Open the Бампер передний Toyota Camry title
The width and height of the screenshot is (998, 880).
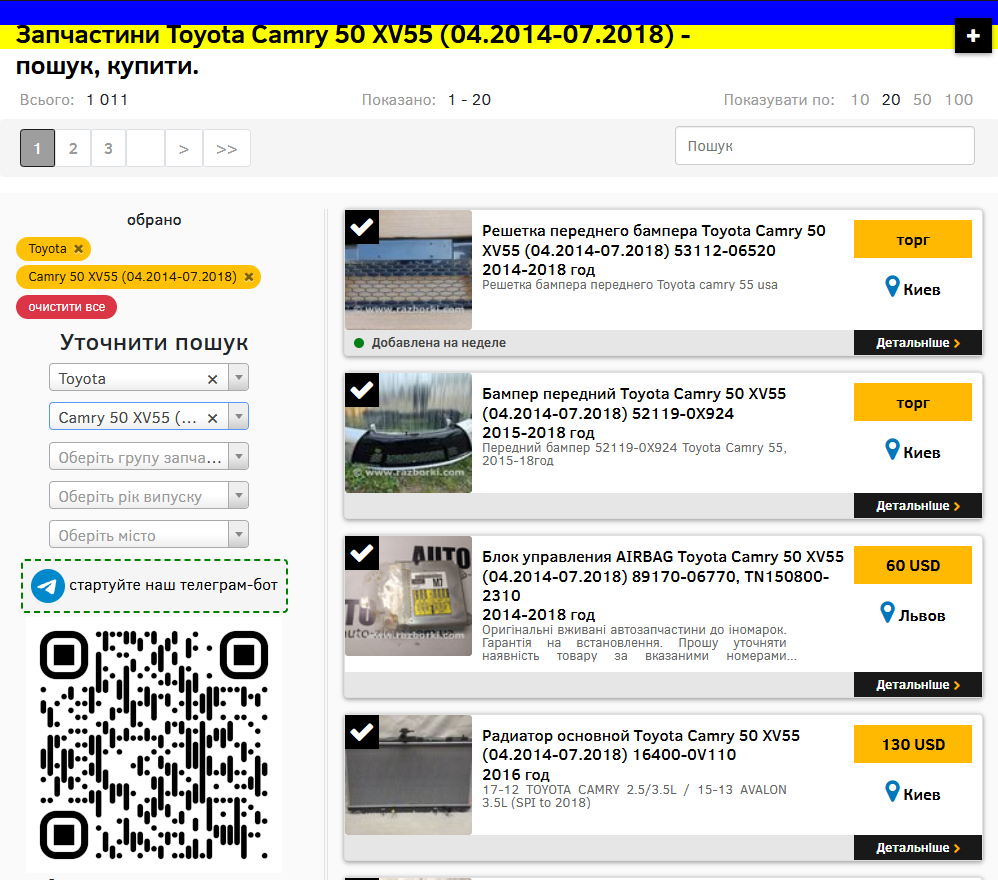(x=634, y=413)
